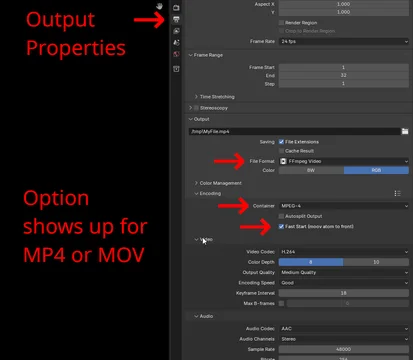Open the Scene properties tab icon
Image resolution: width=413 pixels, height=360 pixels.
pos(176,42)
